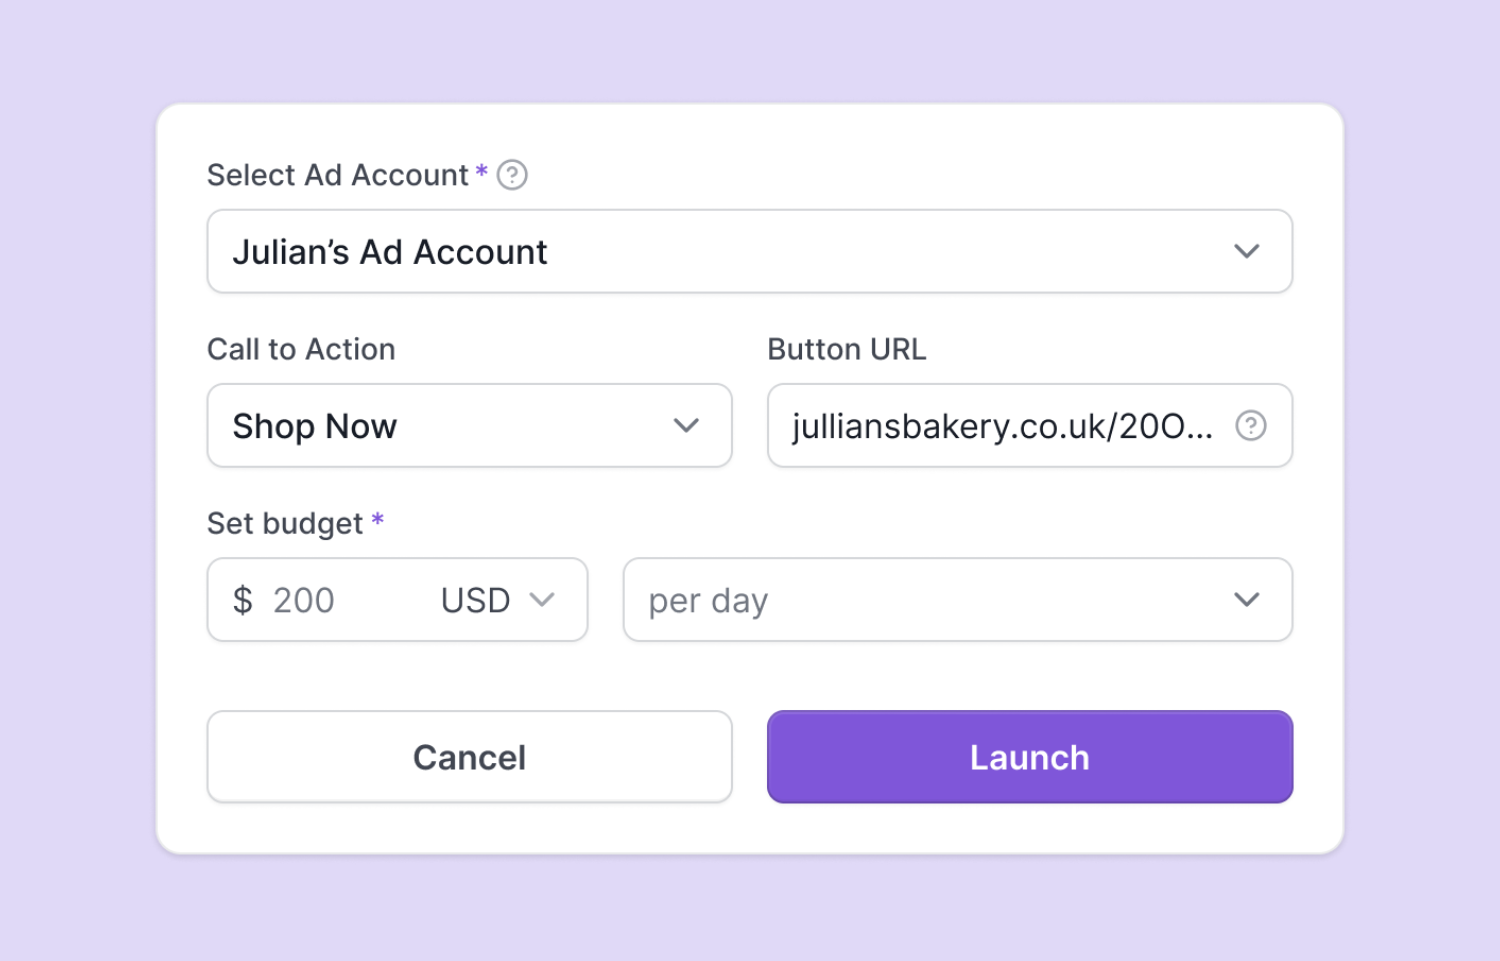This screenshot has width=1500, height=961.
Task: Click the help icon beside Select Ad Account
Action: (x=512, y=175)
